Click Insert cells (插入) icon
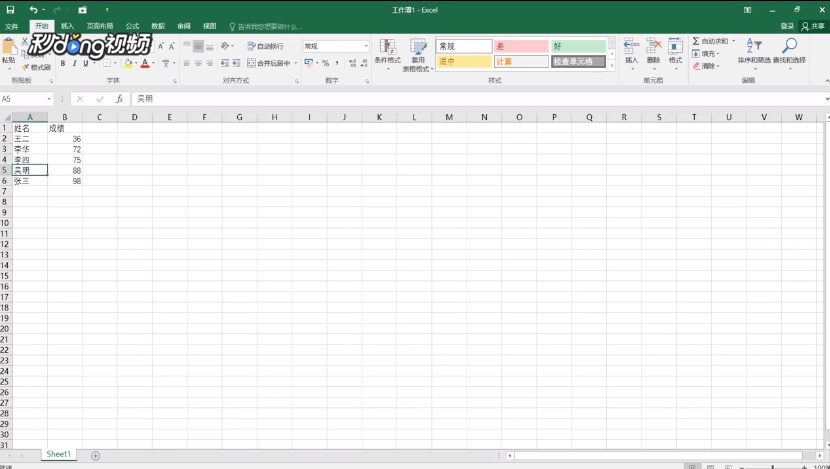The height and width of the screenshot is (469, 830). 631,46
